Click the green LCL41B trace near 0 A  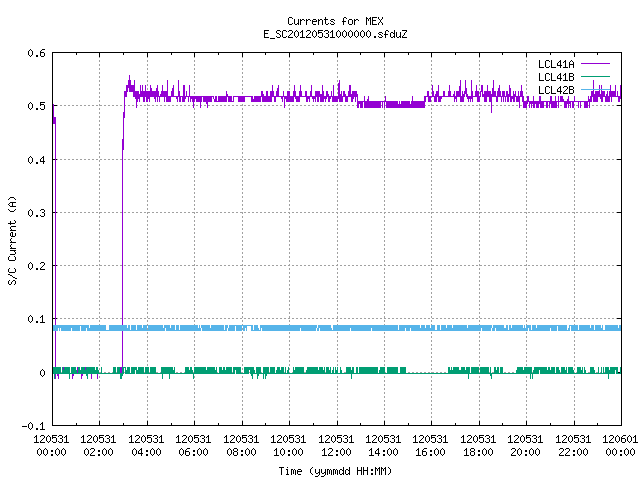tap(337, 371)
